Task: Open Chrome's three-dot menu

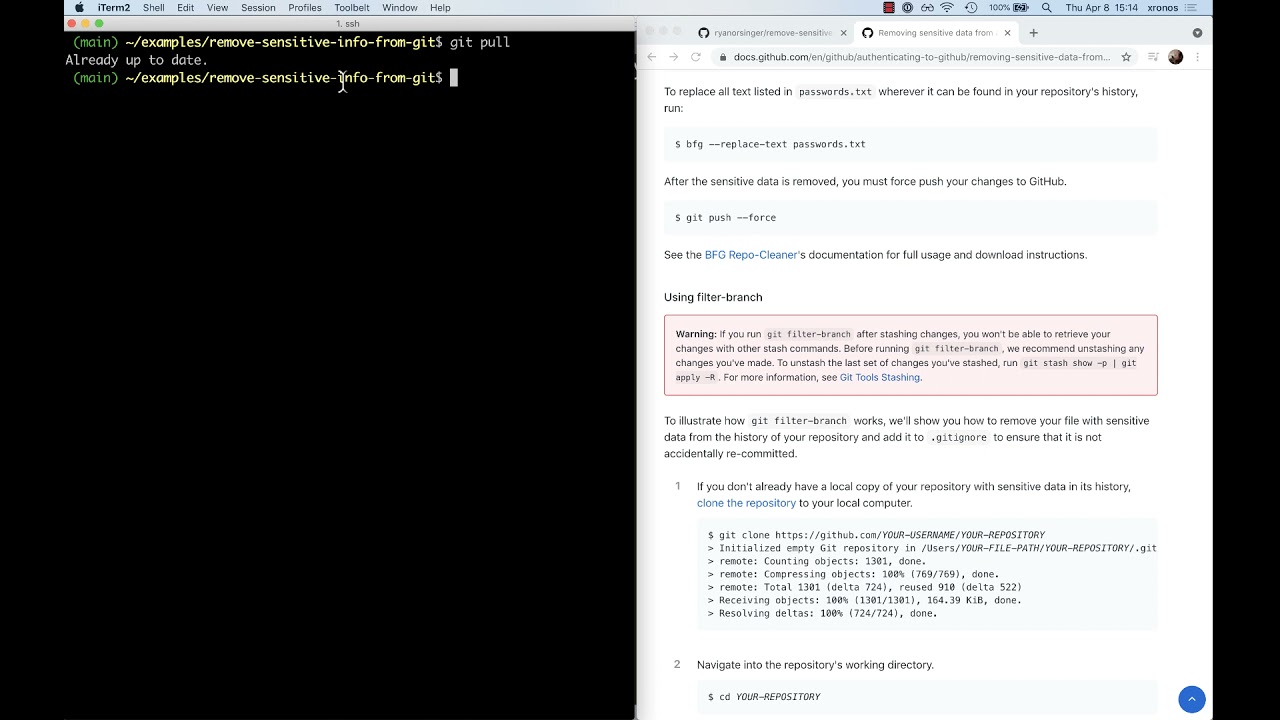Action: pos(1197,57)
